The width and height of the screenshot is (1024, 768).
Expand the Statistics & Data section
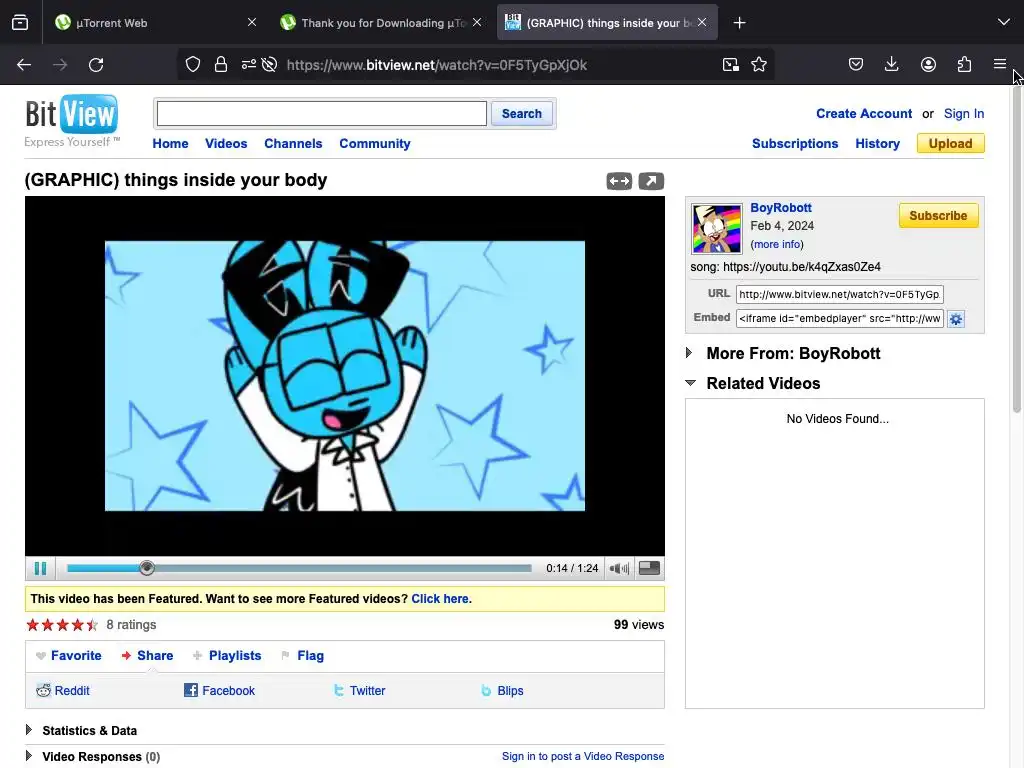coord(29,730)
